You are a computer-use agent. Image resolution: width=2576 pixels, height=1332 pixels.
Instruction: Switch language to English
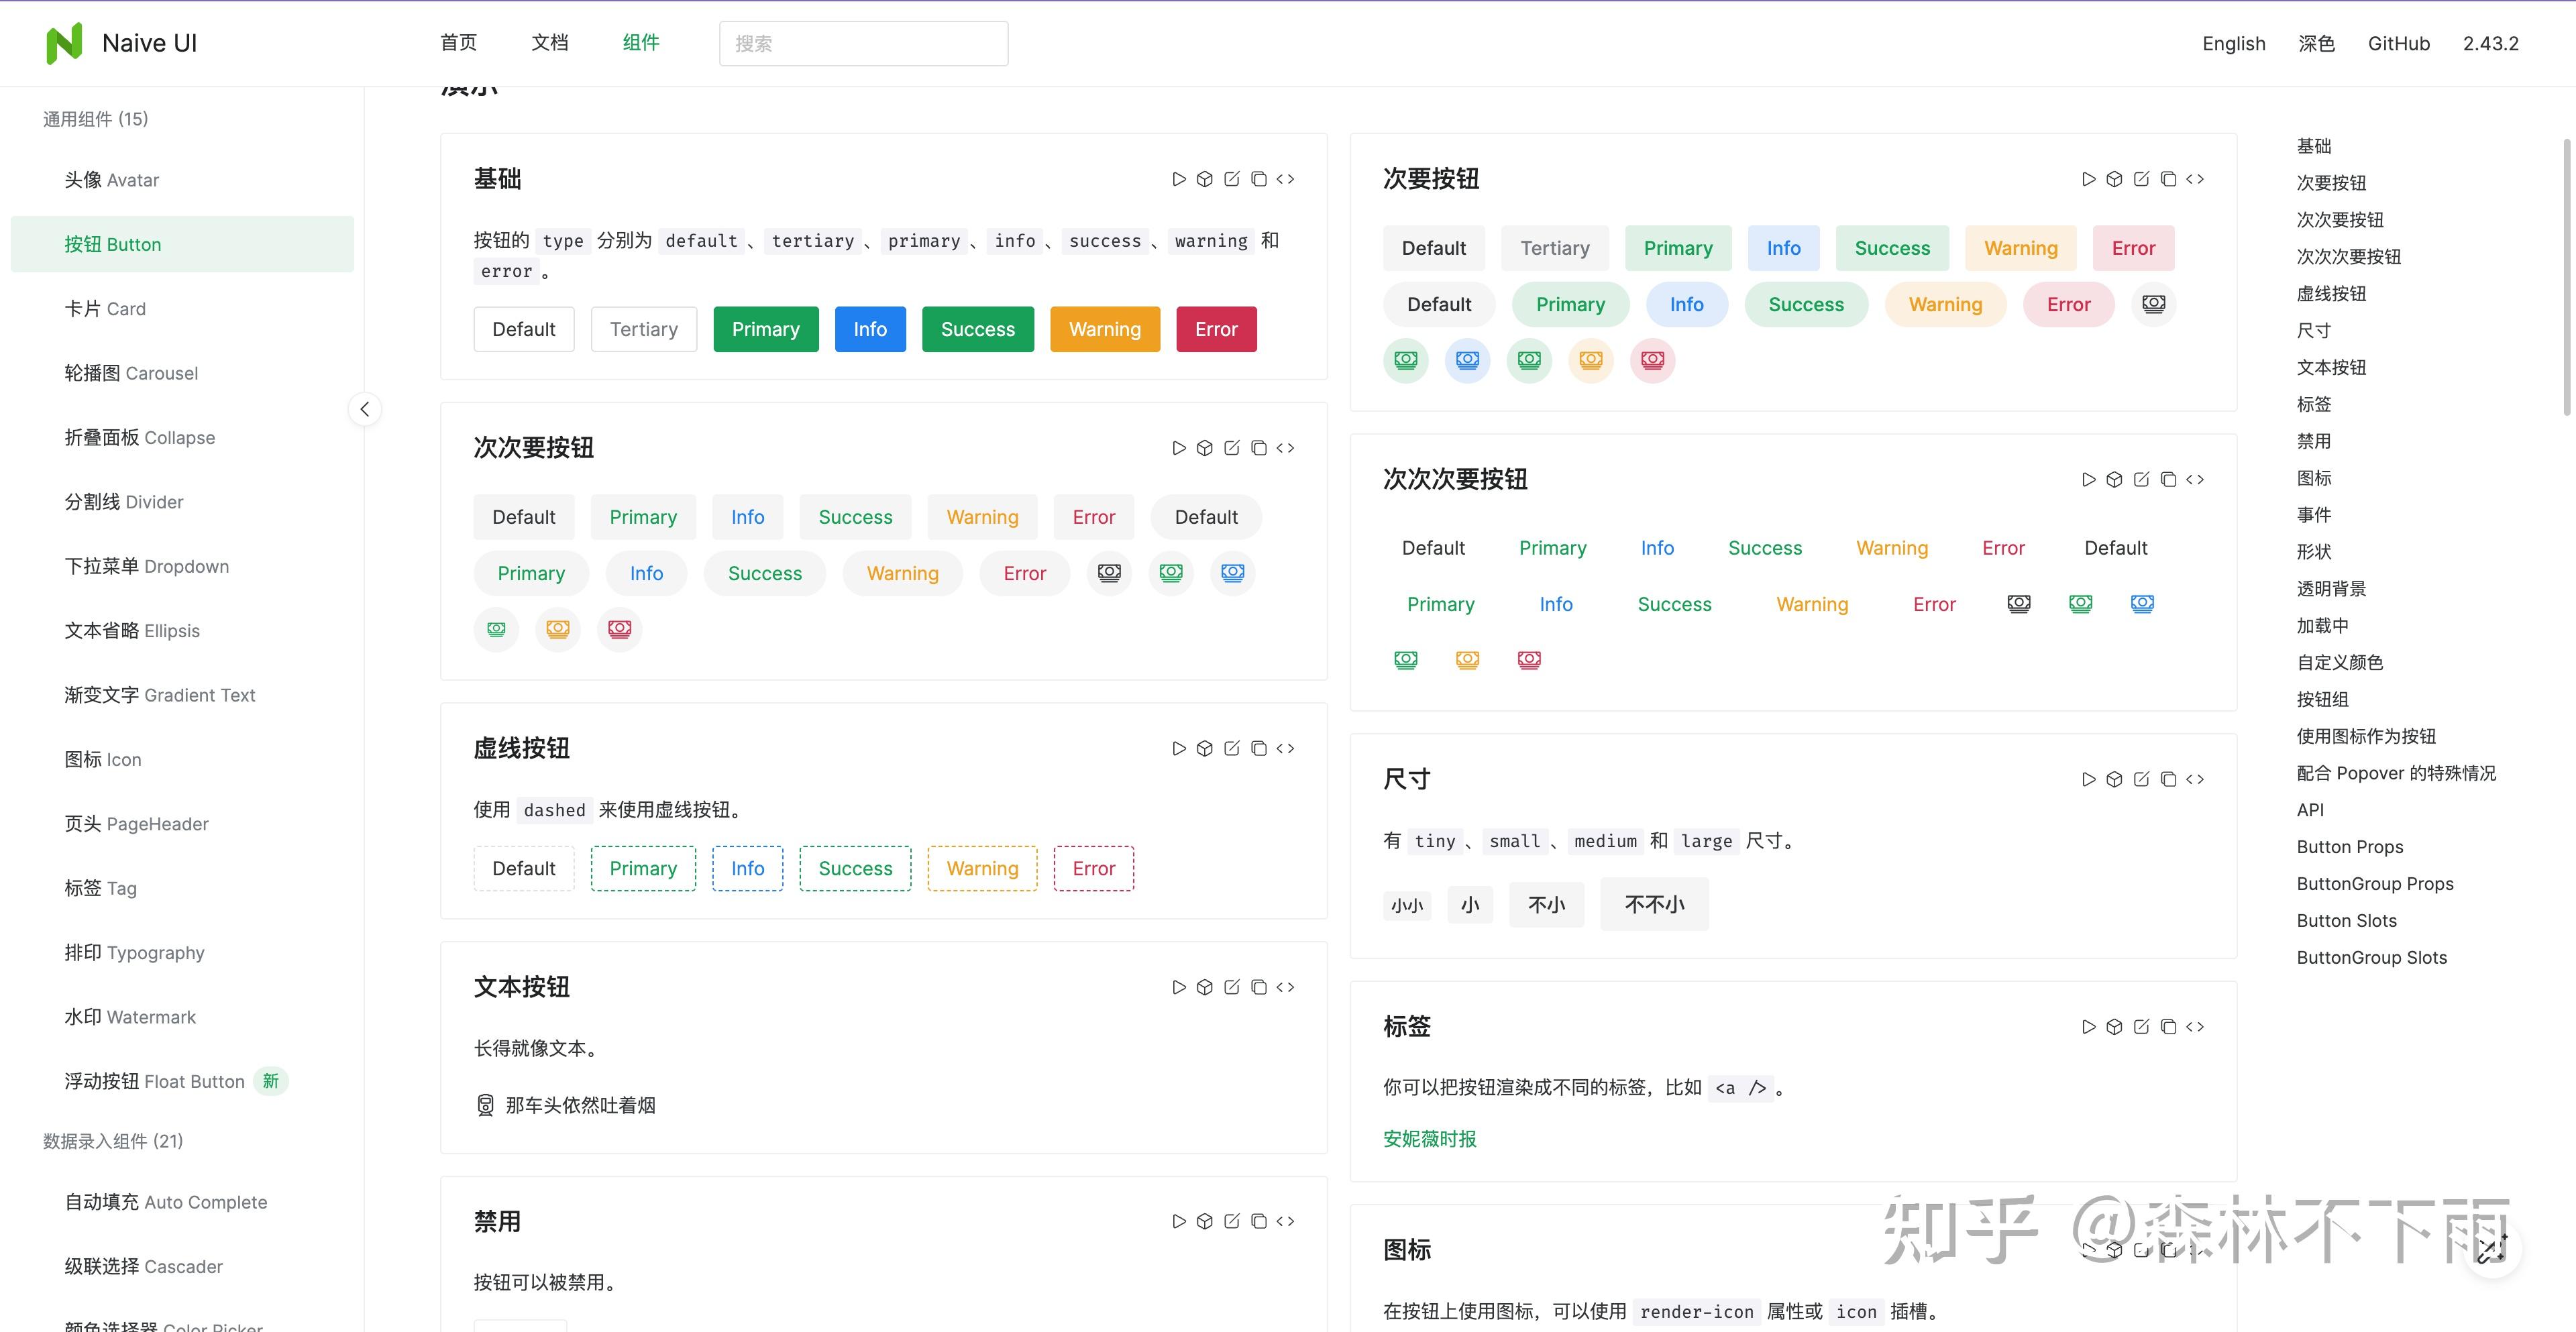2234,43
